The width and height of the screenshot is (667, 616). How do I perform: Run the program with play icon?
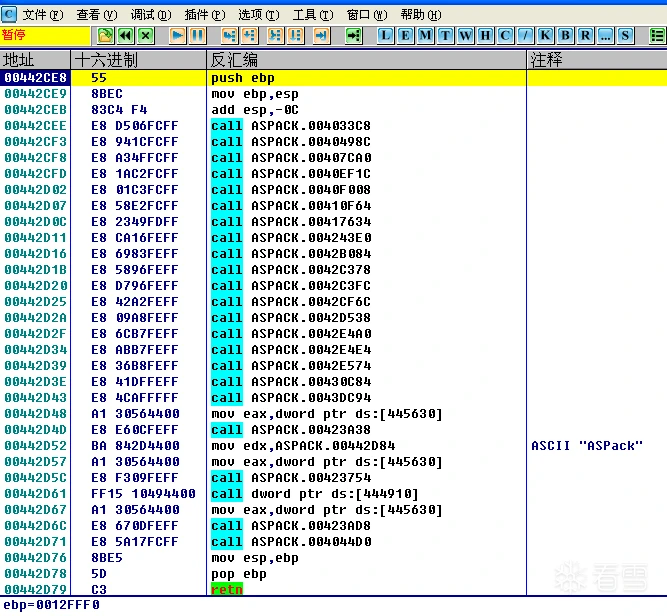point(177,36)
